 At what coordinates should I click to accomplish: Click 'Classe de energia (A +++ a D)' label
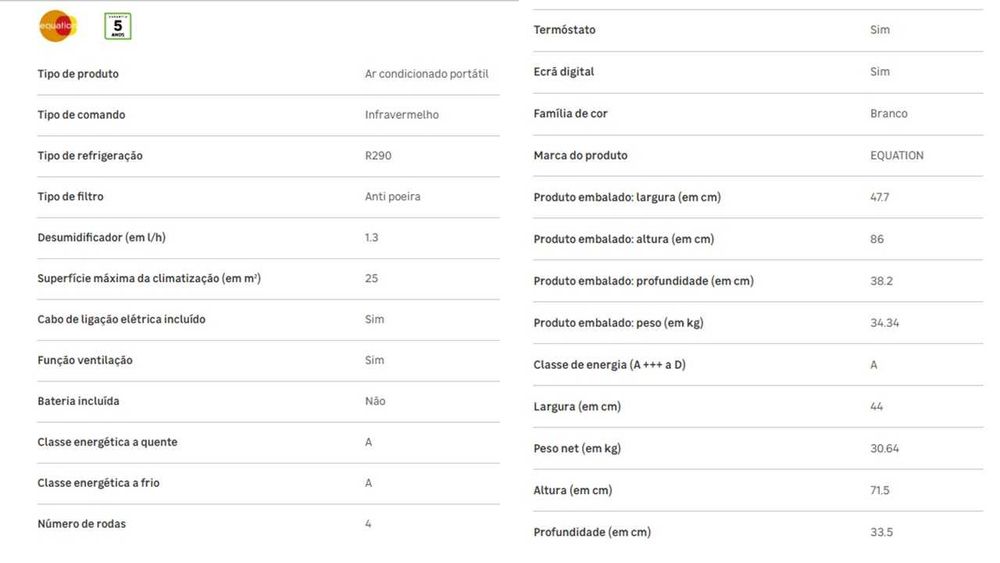click(x=610, y=365)
